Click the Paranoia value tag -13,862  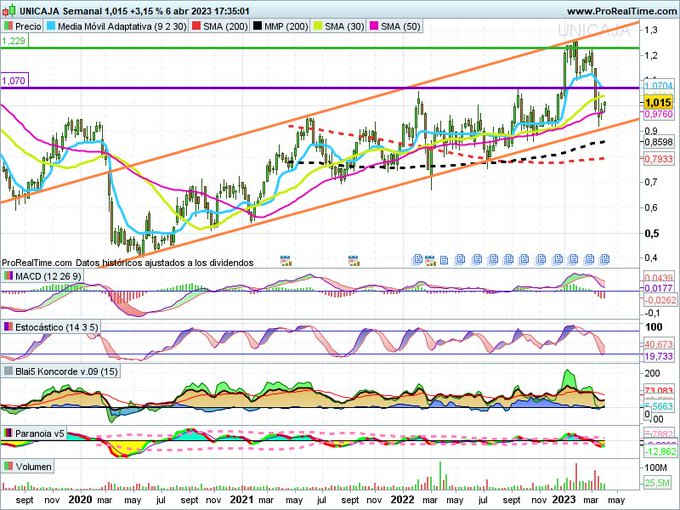(659, 452)
